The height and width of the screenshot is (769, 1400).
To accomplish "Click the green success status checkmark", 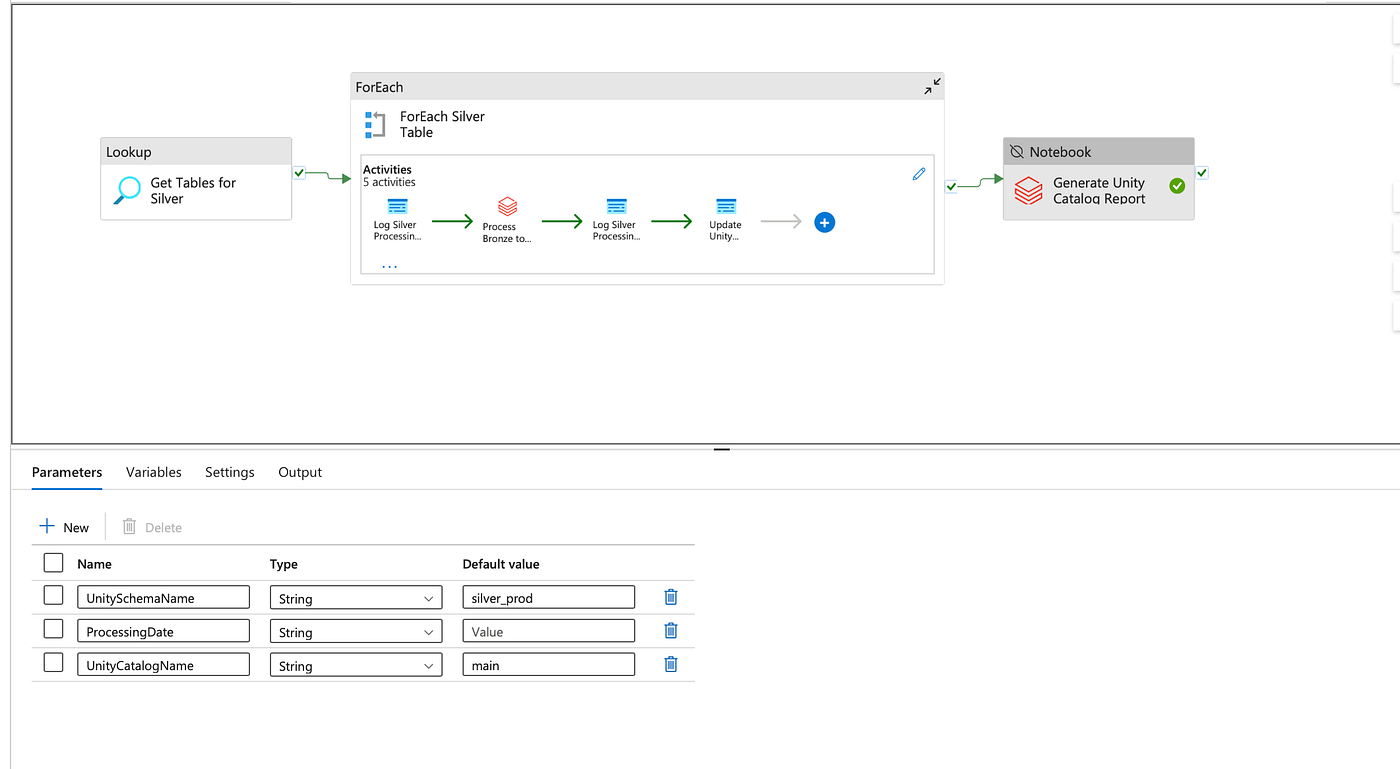I will [1177, 185].
